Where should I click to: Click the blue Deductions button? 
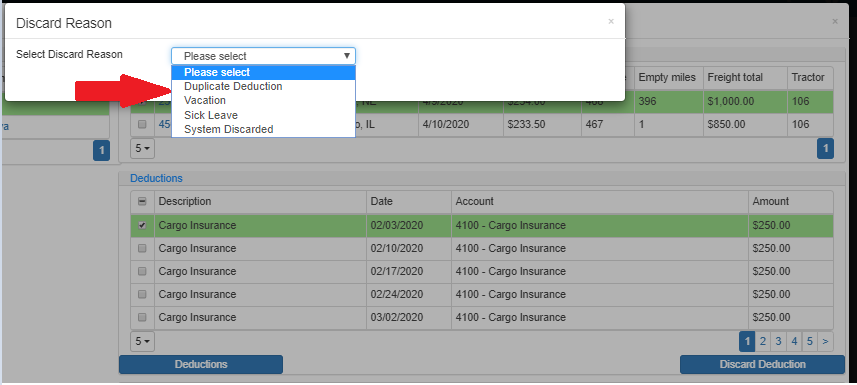click(x=201, y=364)
